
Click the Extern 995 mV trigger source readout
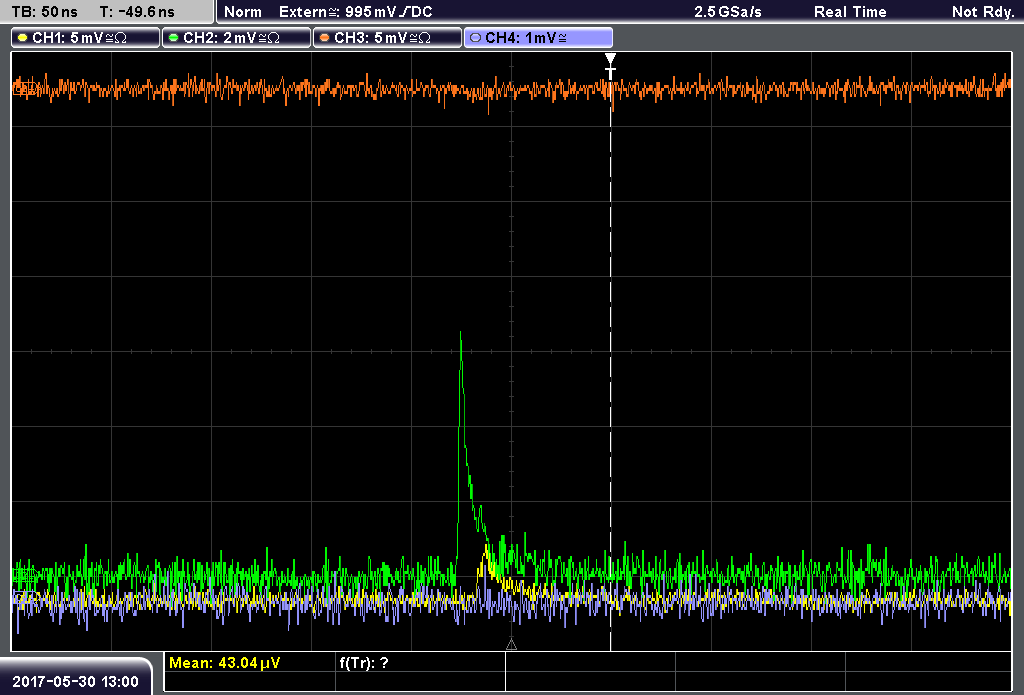coord(355,12)
